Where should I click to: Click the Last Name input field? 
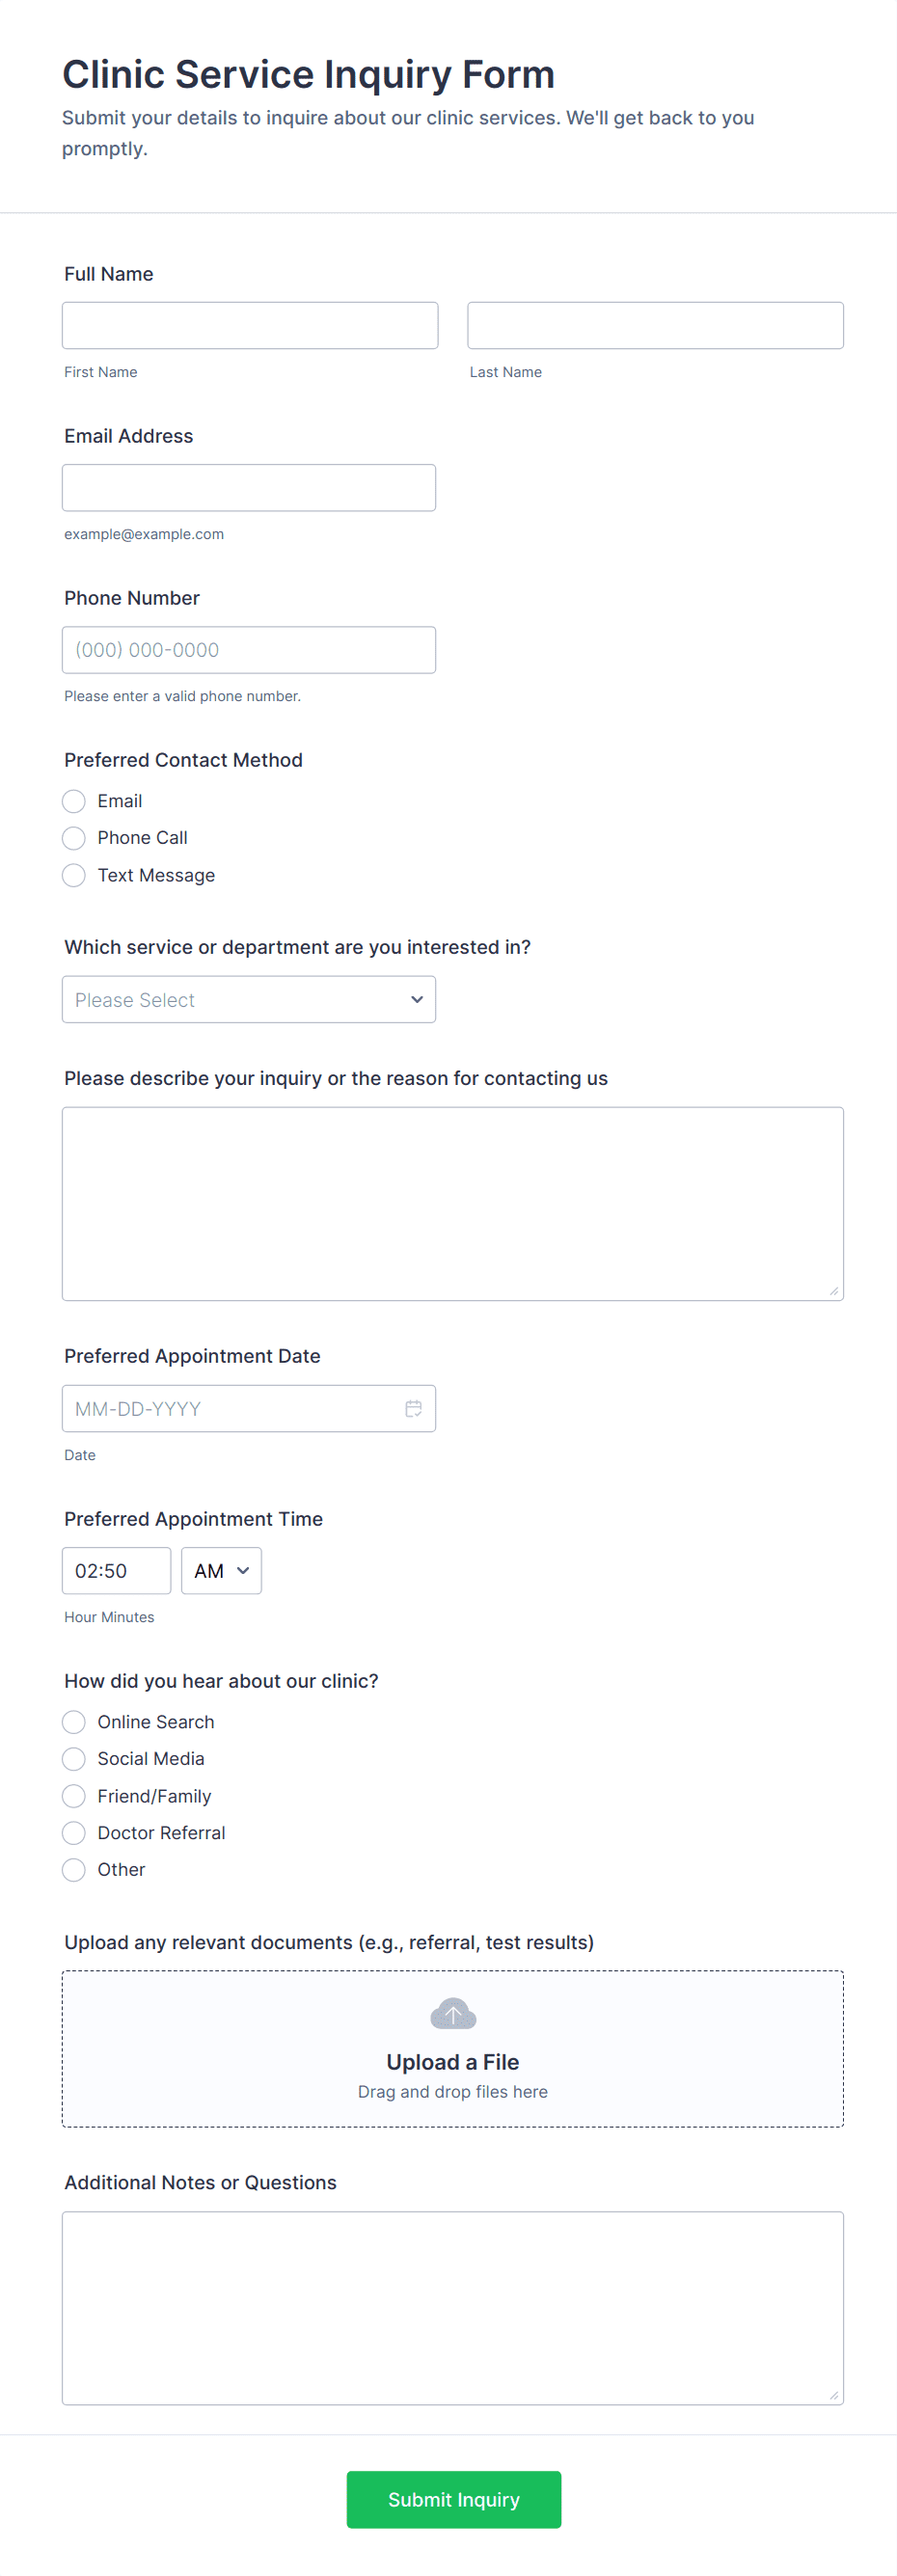click(x=655, y=325)
